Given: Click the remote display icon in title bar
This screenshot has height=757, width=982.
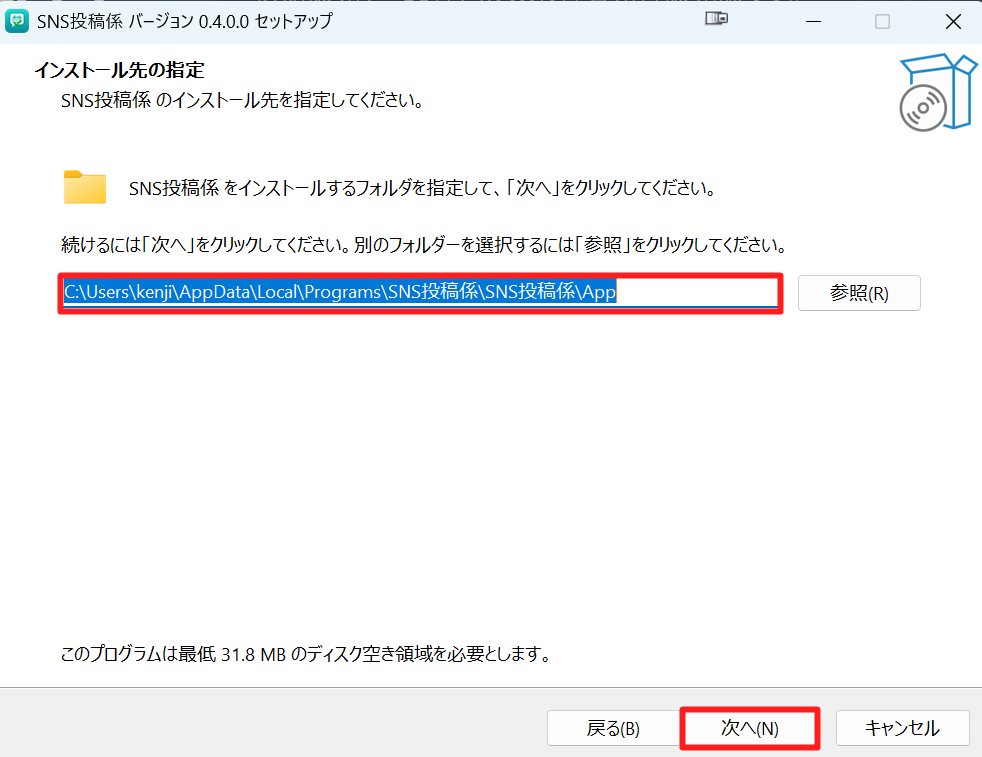Looking at the screenshot, I should 716,19.
